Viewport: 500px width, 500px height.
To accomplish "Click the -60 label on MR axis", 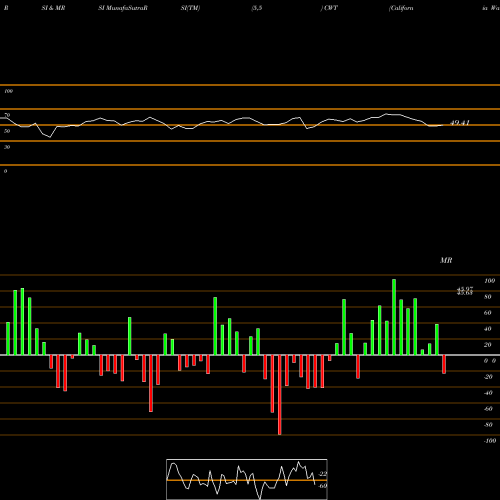I will 488,409.
